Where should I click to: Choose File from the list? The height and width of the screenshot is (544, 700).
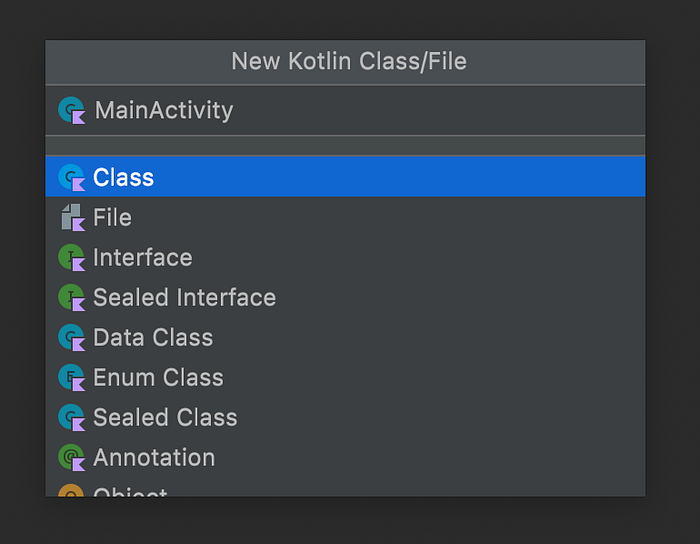(x=345, y=217)
